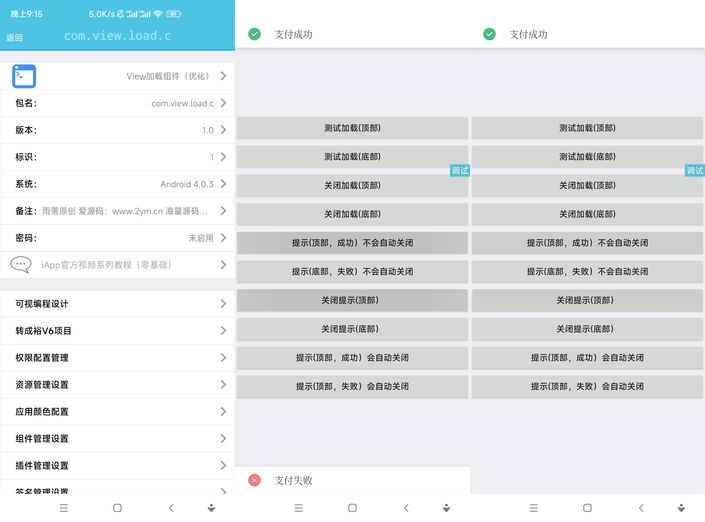Viewport: 705px width, 522px height.
Task: Open 转成裕V6项目 menu entry
Action: click(x=117, y=331)
